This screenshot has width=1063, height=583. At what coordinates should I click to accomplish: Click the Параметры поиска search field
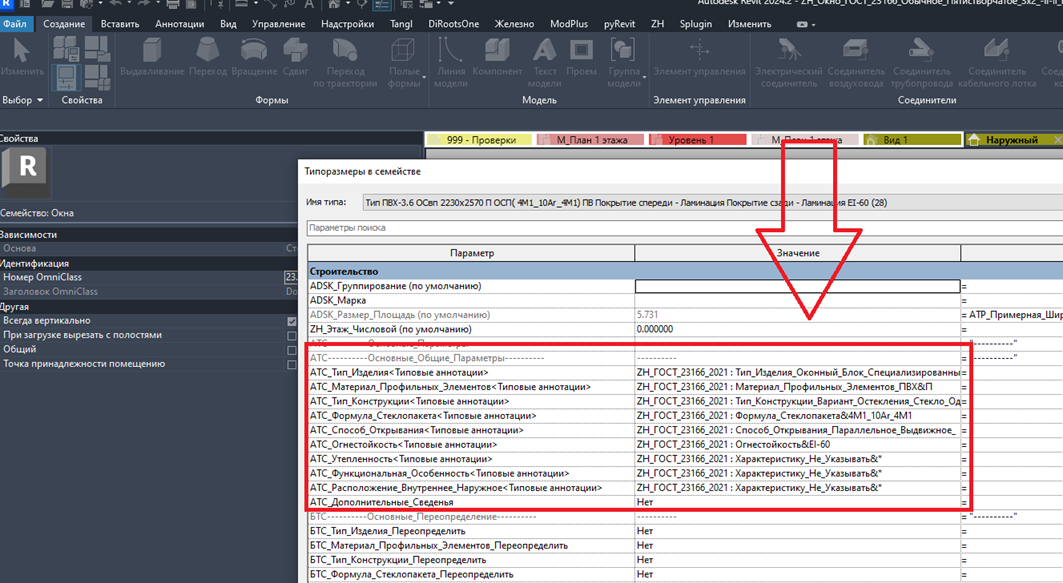point(685,228)
